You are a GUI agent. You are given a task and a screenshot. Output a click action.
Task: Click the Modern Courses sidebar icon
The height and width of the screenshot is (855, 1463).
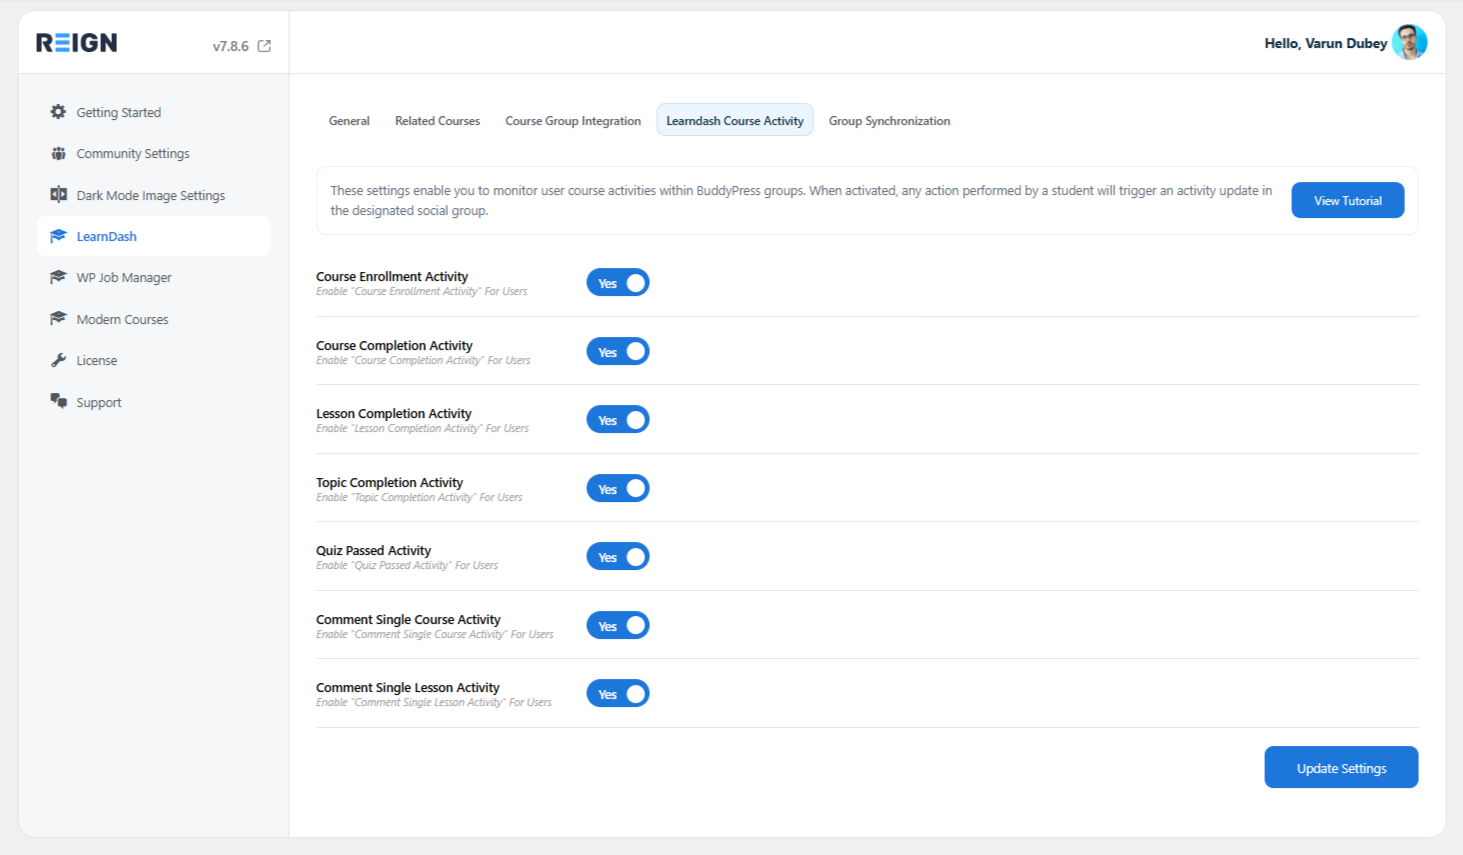[58, 319]
